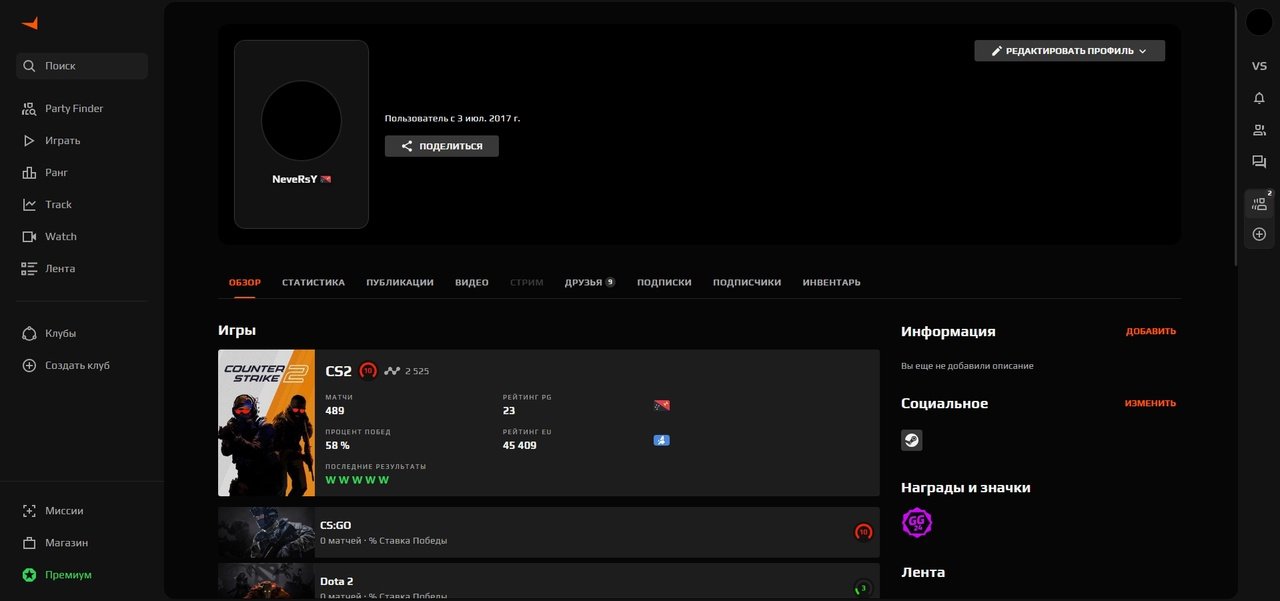Click the Магазин bag icon

pos(29,542)
